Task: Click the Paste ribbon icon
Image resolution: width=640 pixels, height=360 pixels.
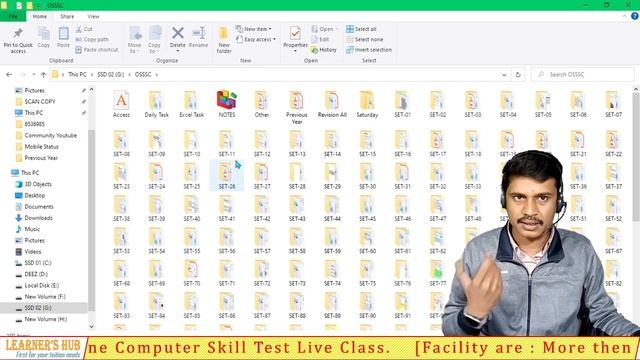Action: point(63,37)
